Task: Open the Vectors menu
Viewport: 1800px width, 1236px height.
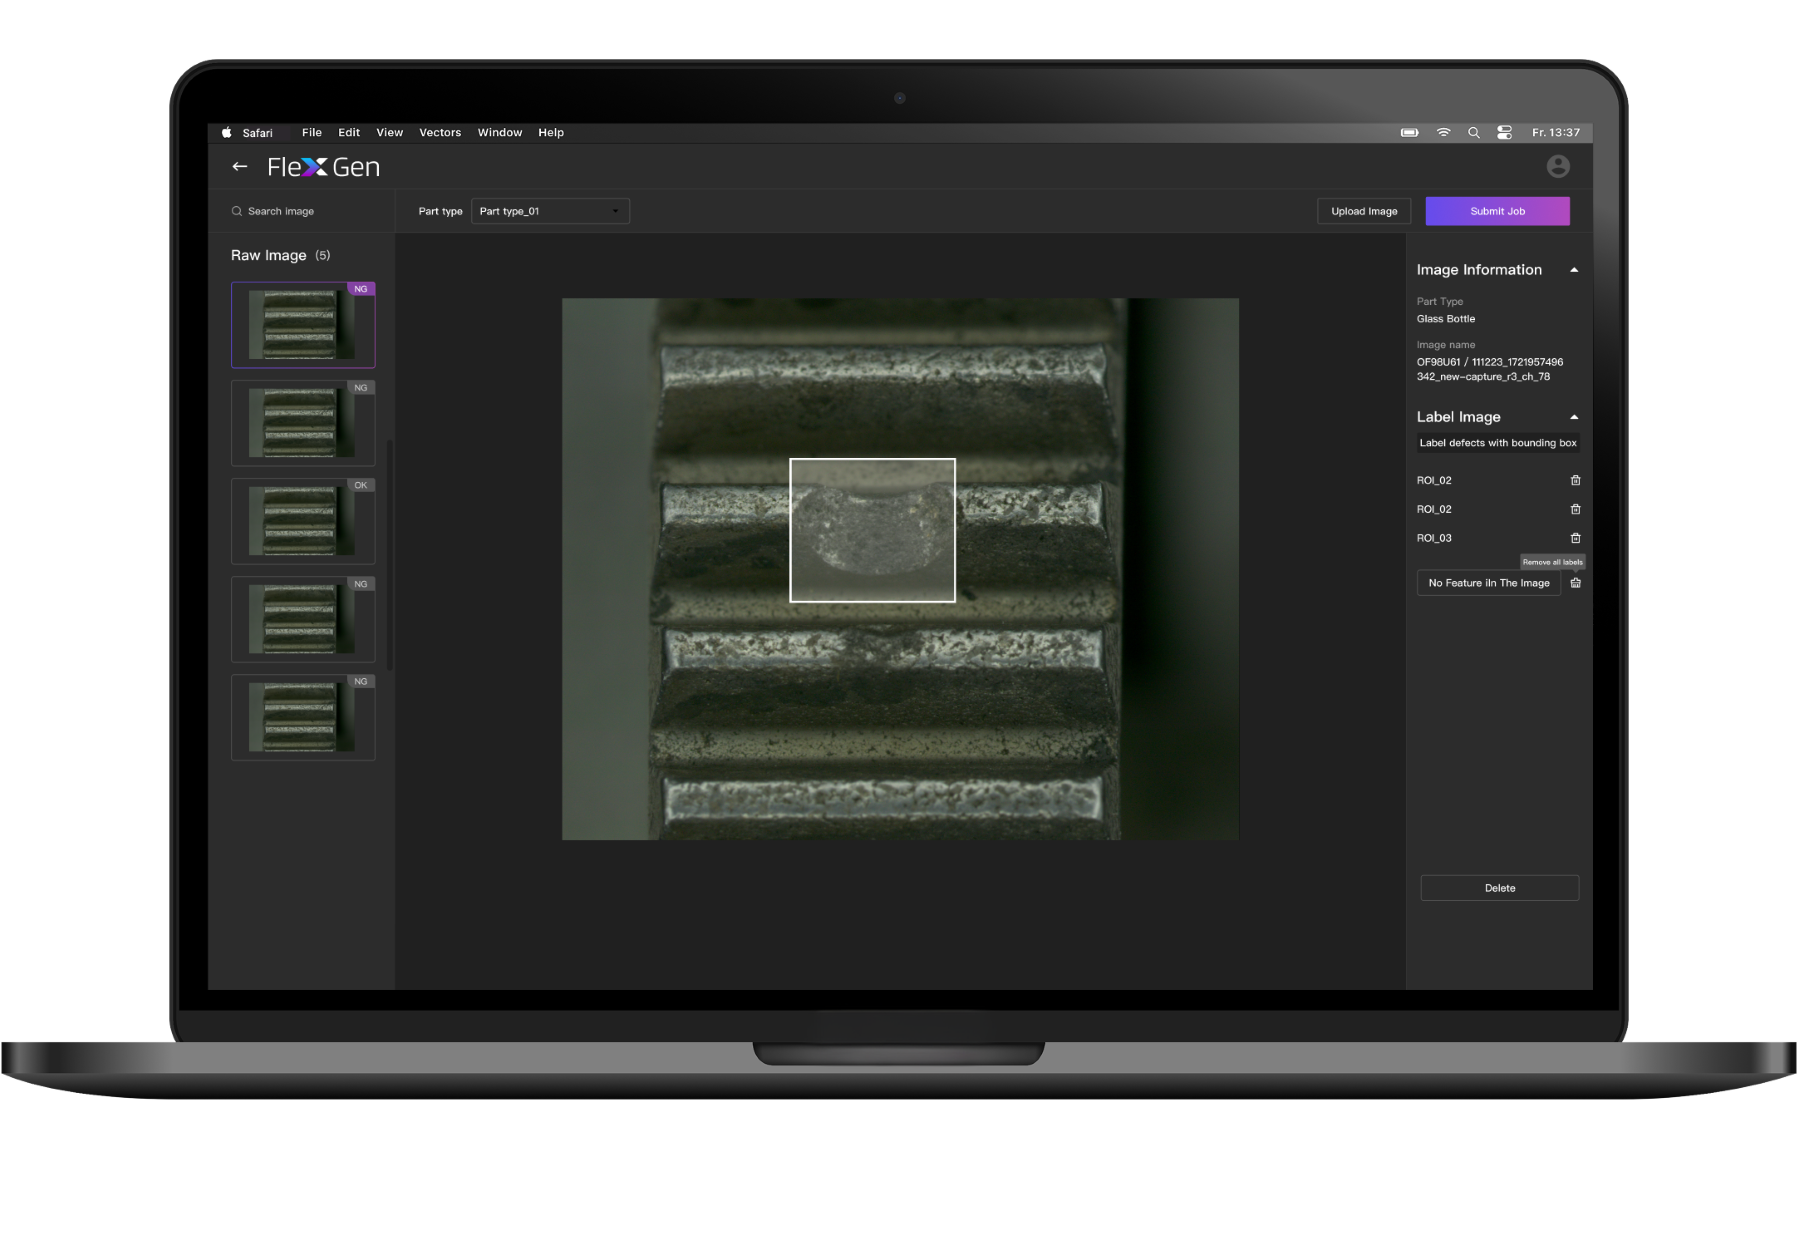Action: coord(439,133)
